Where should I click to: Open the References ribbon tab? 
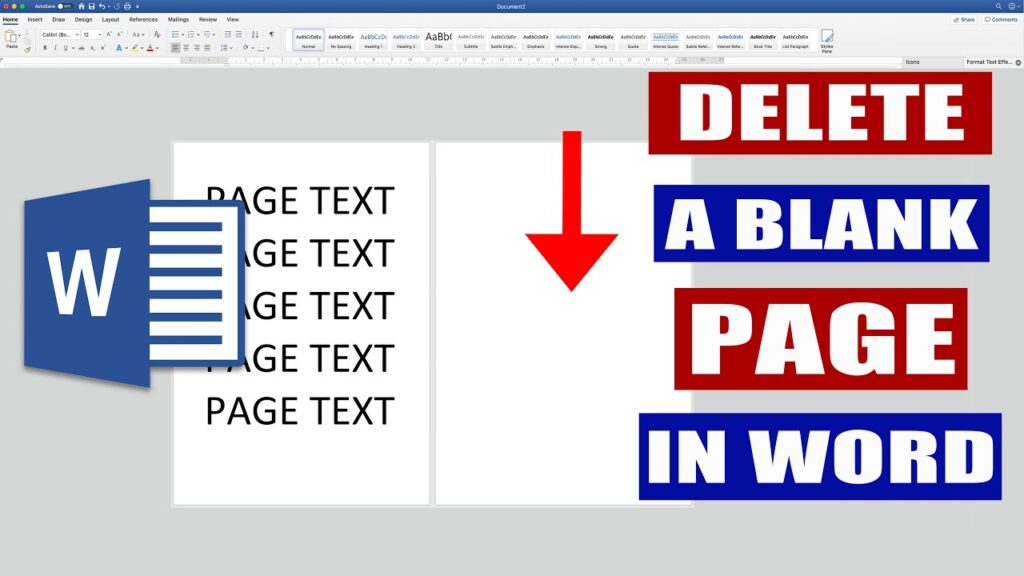tap(143, 20)
